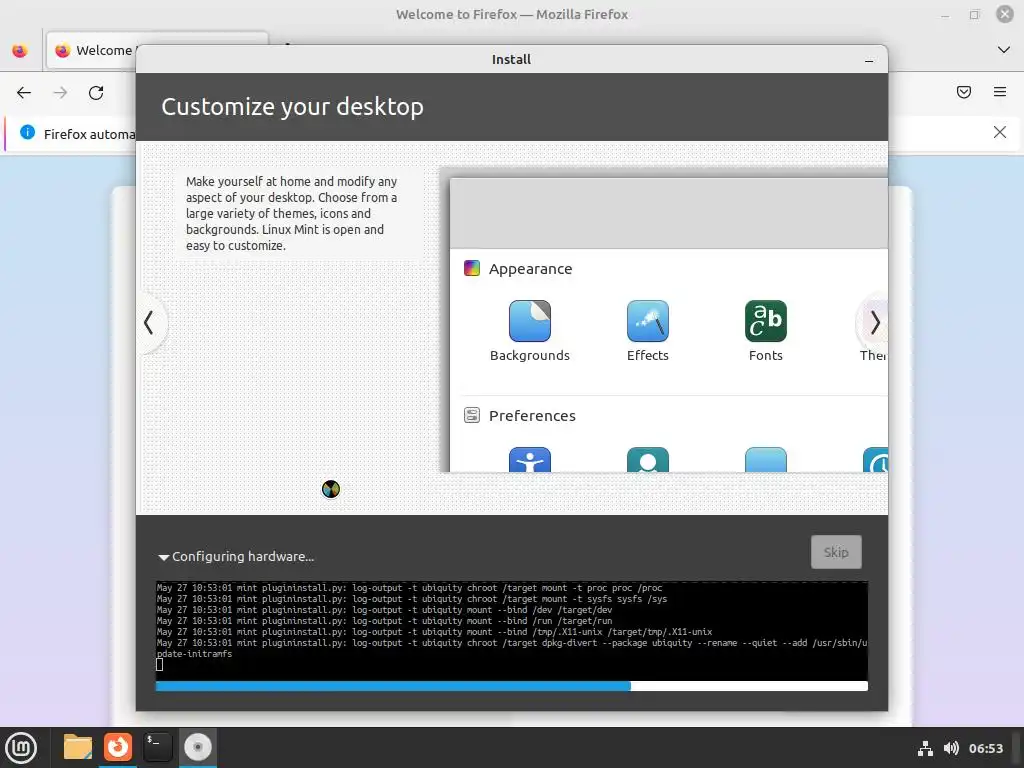The width and height of the screenshot is (1024, 768).
Task: Click the Firefox back arrow
Action: (x=24, y=93)
